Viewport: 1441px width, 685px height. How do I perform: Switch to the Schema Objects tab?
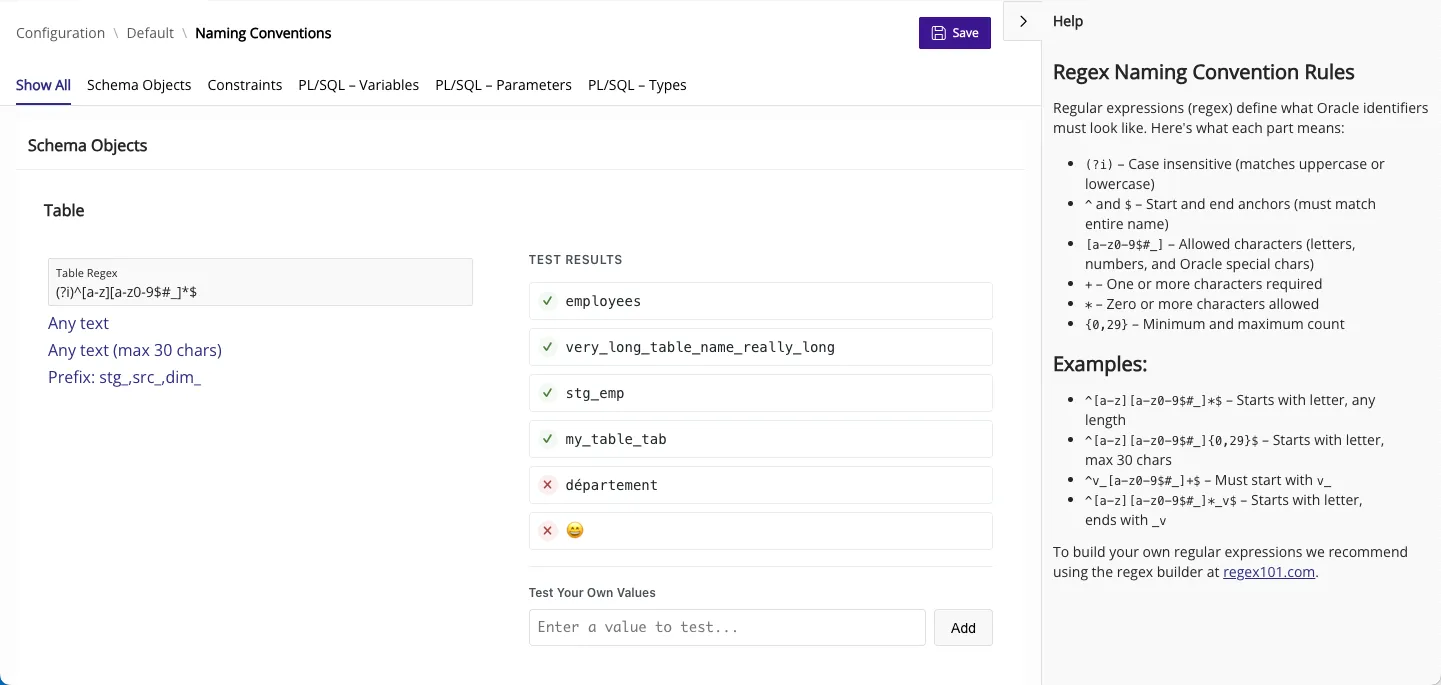(x=139, y=85)
